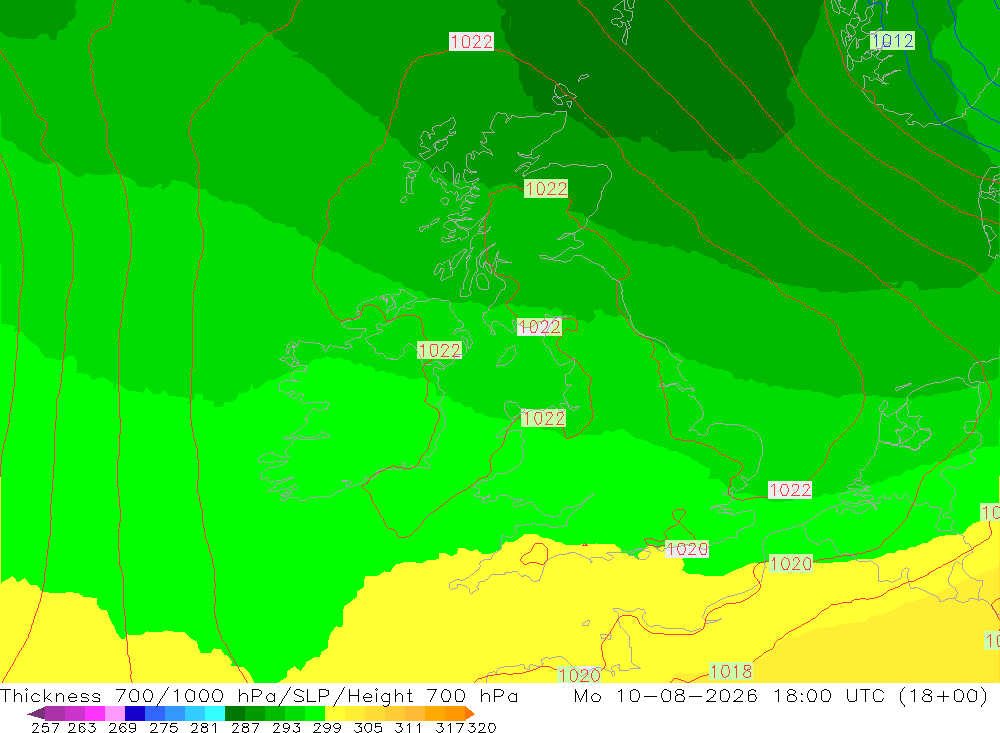1000x733 pixels.
Task: Click legend value 305
Action: (368, 728)
